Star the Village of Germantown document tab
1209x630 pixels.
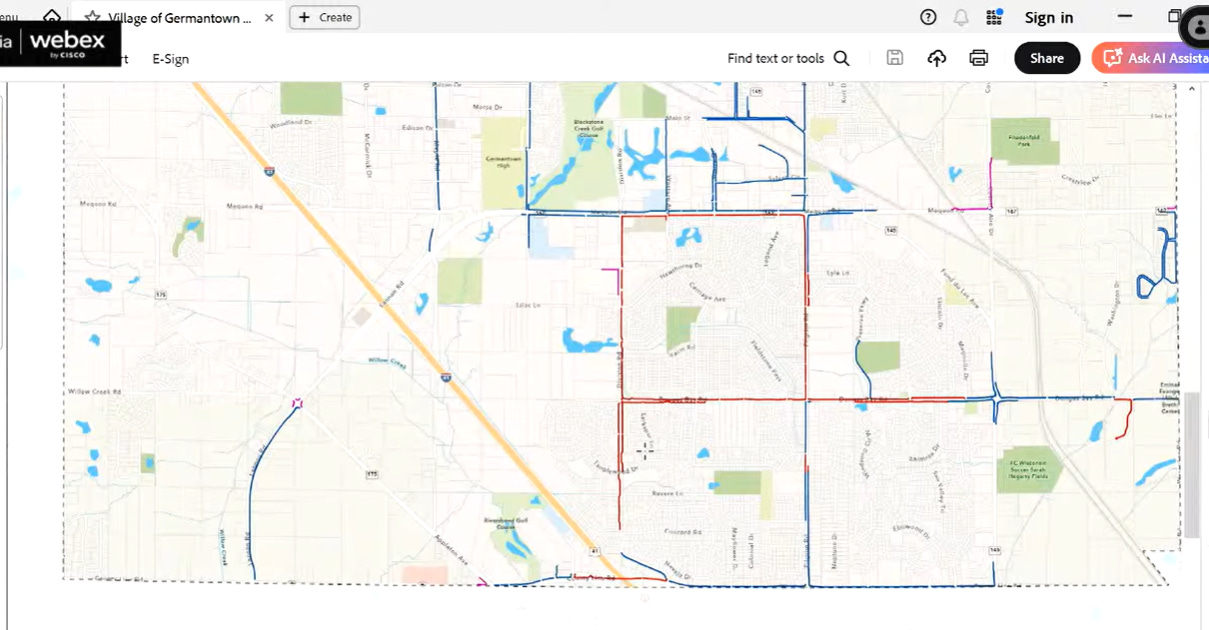pyautogui.click(x=93, y=17)
